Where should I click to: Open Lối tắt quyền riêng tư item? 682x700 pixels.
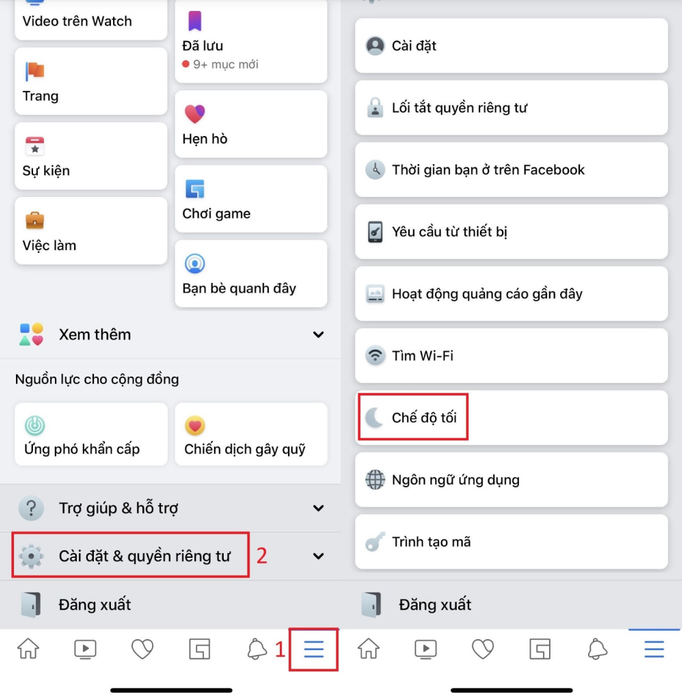512,108
